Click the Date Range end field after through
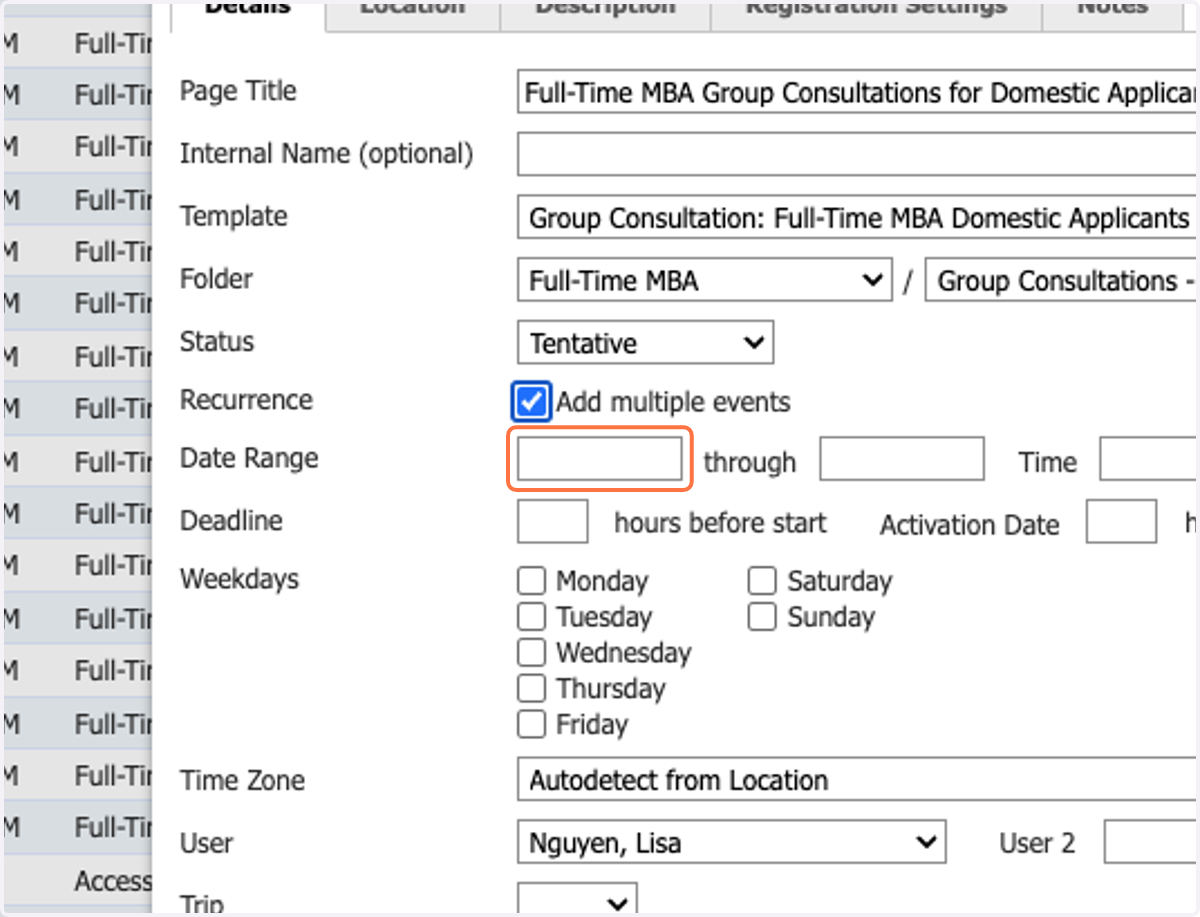1200x917 pixels. pyautogui.click(x=902, y=459)
